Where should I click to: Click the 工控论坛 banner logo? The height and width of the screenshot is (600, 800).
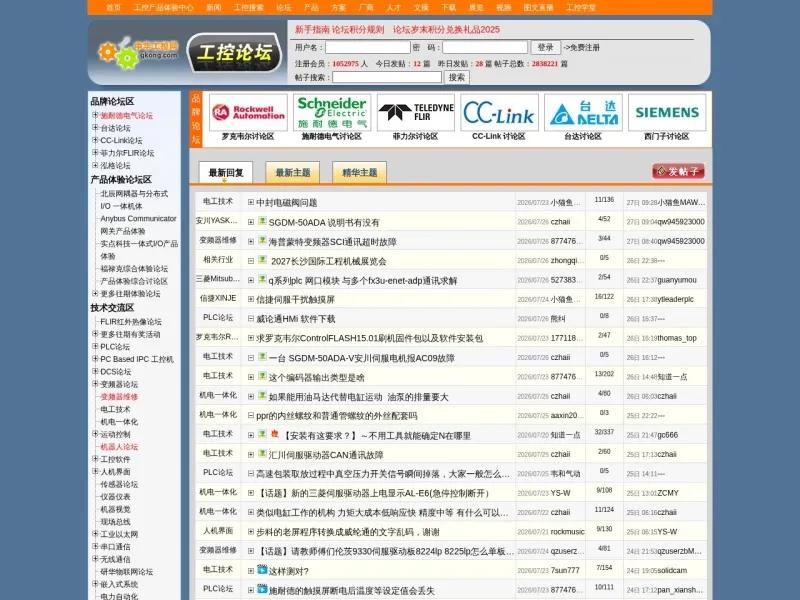[x=234, y=53]
